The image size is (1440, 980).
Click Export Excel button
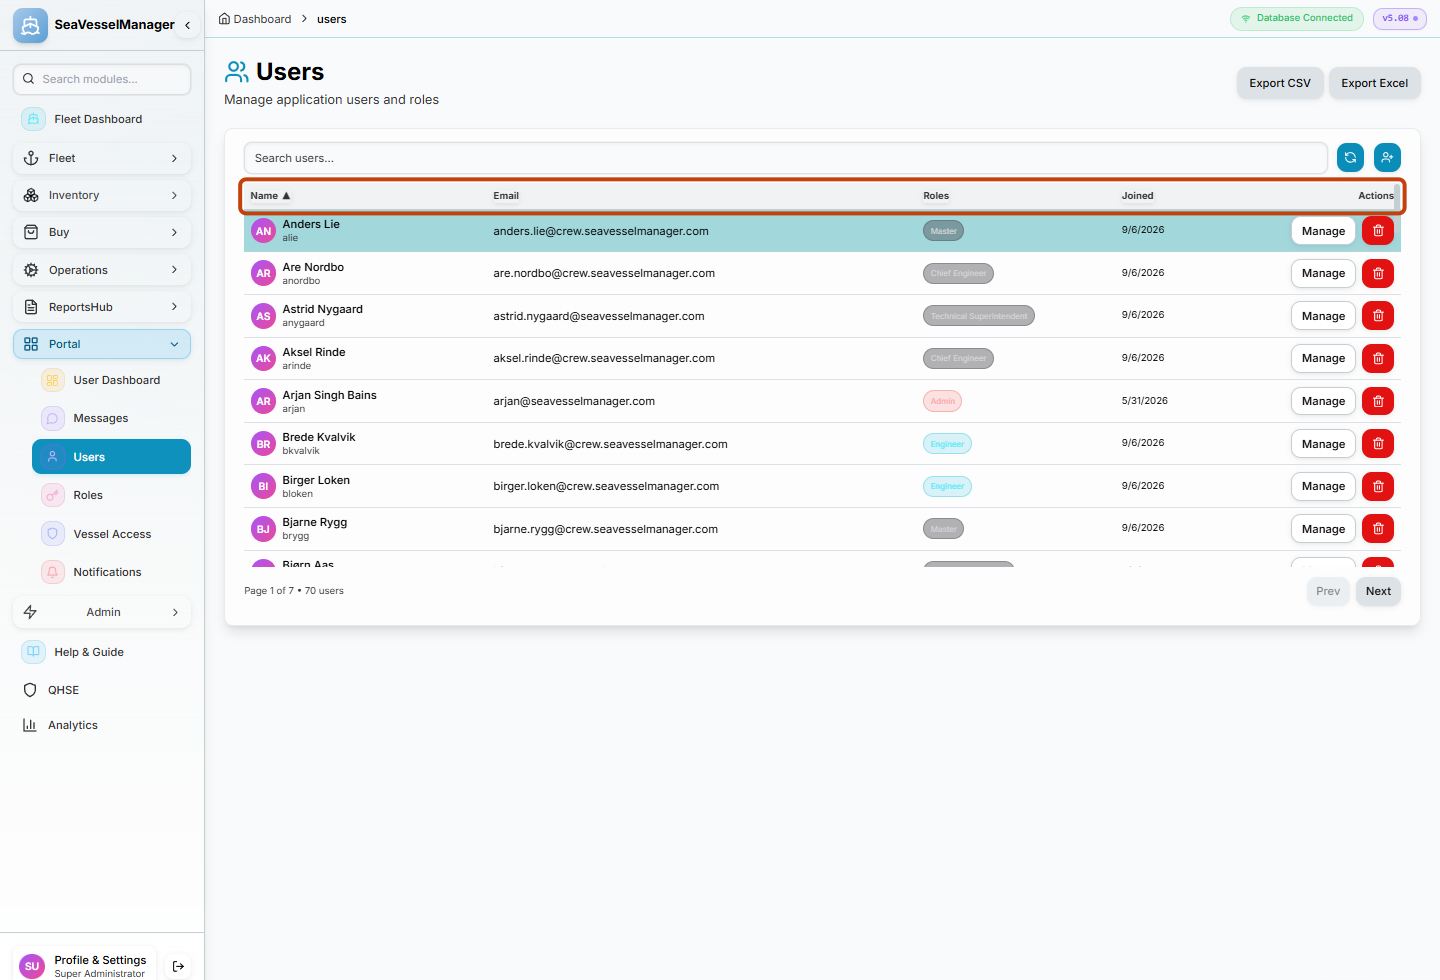1374,83
